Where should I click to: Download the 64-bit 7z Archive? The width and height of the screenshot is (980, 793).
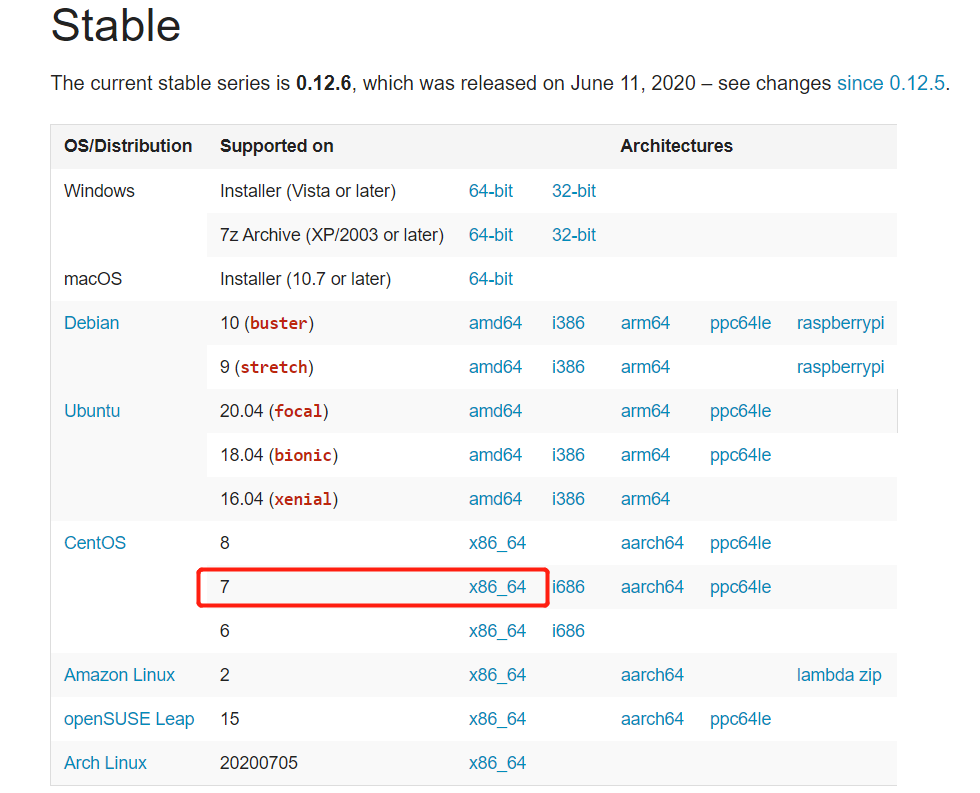(x=490, y=235)
